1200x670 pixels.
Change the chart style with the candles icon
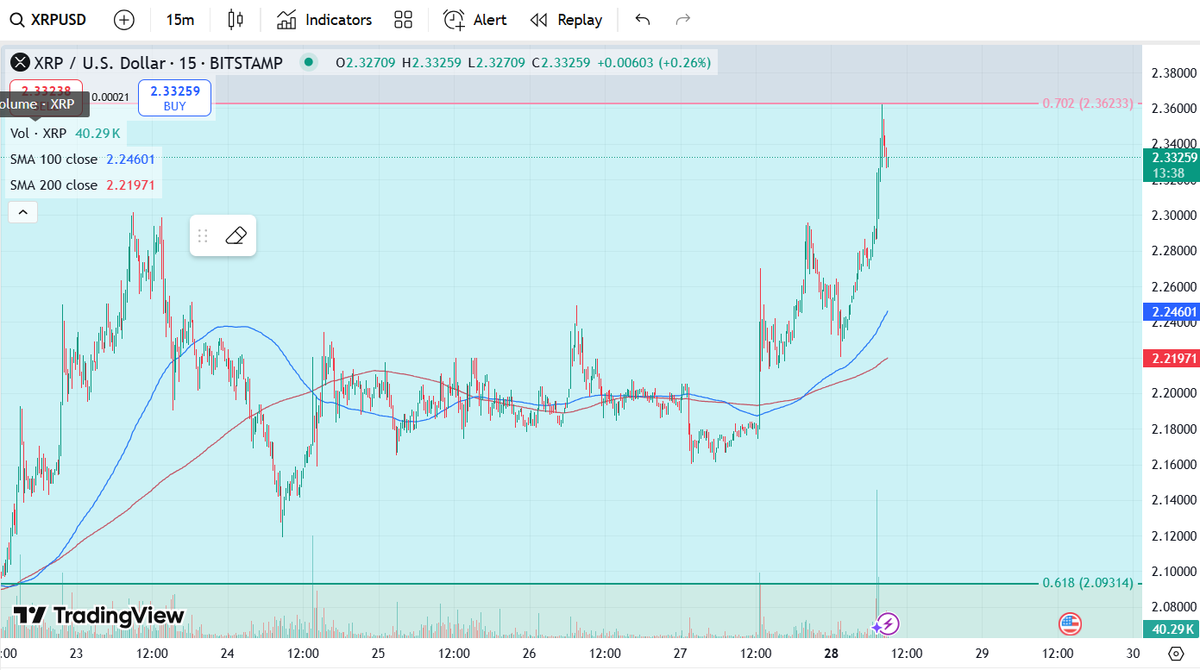coord(236,20)
